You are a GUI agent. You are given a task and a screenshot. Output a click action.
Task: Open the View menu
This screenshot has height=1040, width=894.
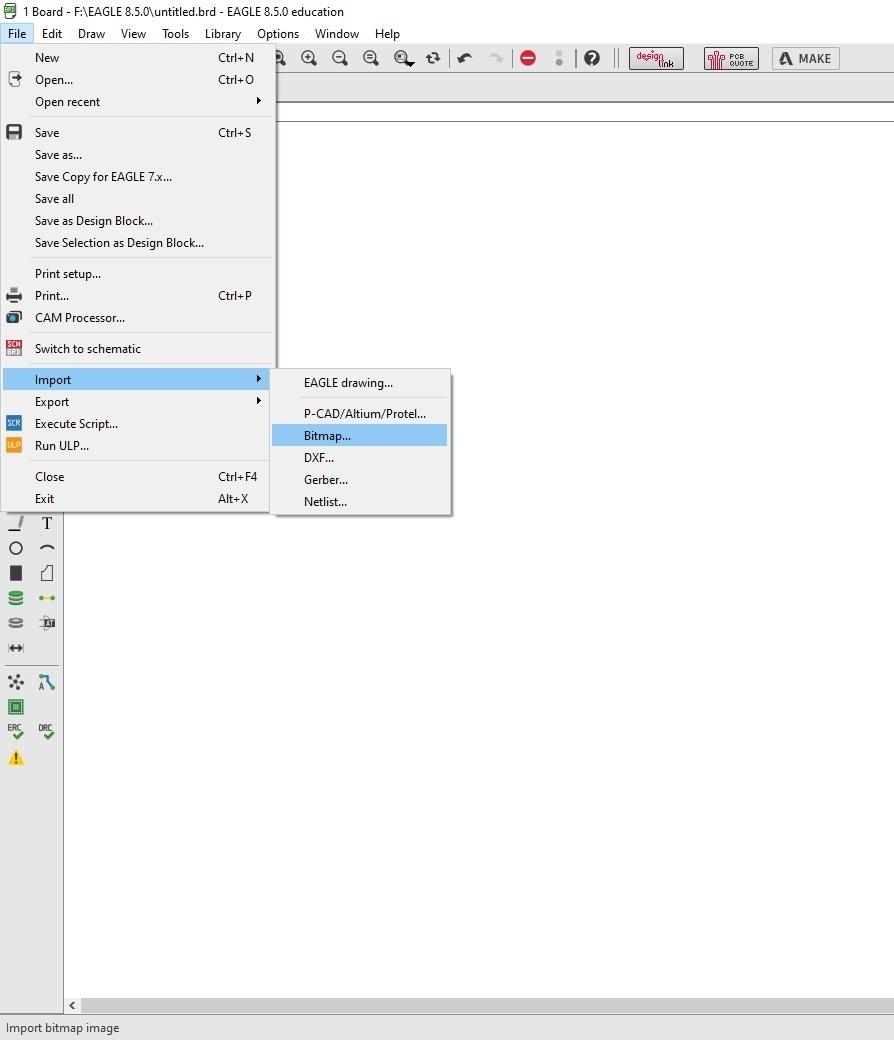[x=133, y=34]
